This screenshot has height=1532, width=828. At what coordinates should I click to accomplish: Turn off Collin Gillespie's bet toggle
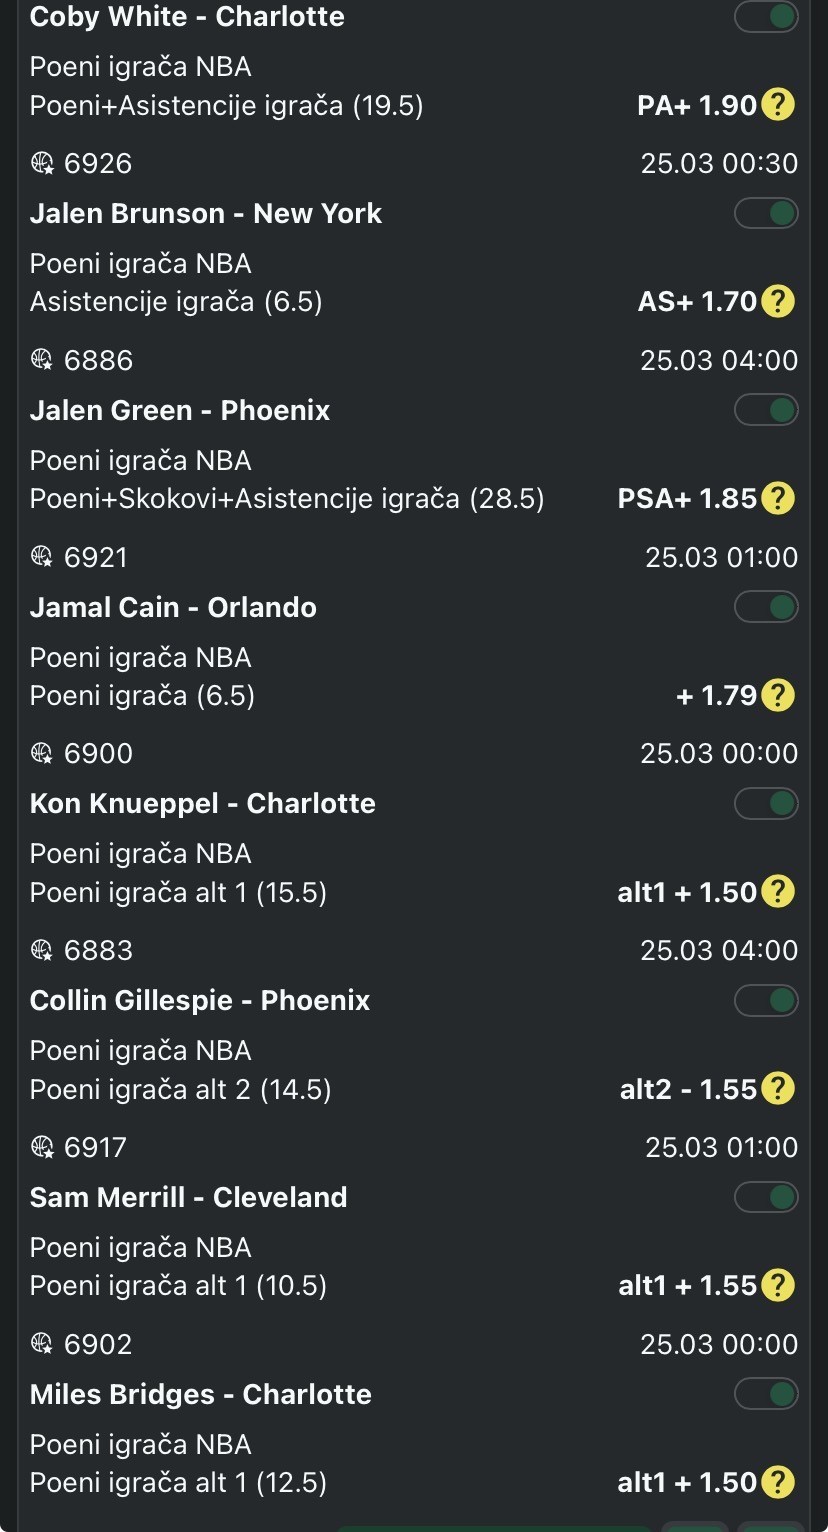[766, 1000]
